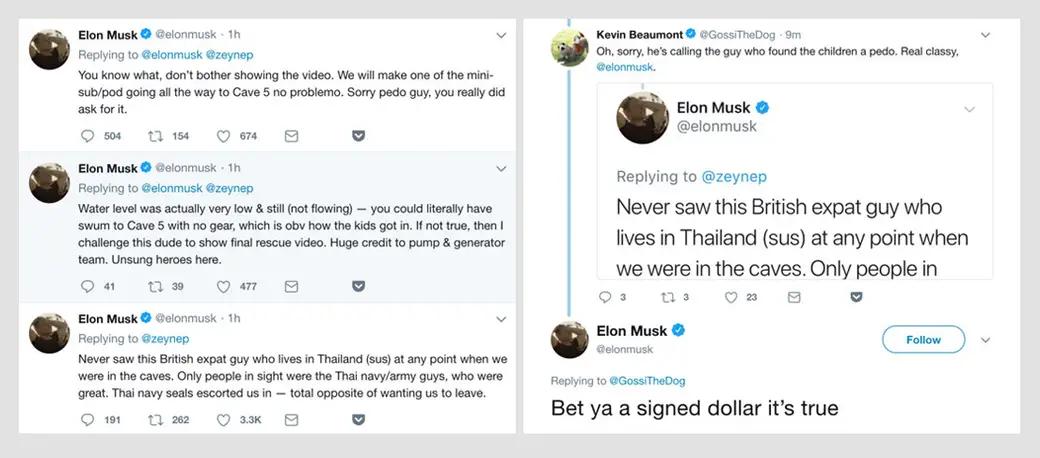
Task: Save the 'Water level' tweet to Pocket
Action: (358, 286)
